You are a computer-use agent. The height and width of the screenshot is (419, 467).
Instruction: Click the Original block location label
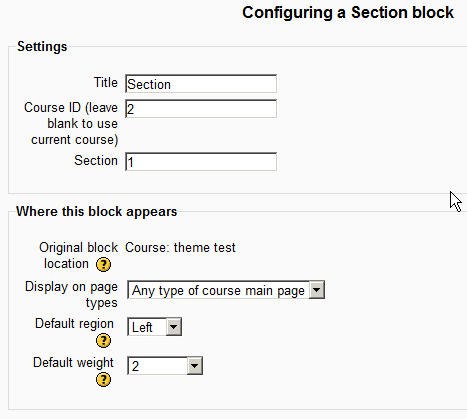78,255
